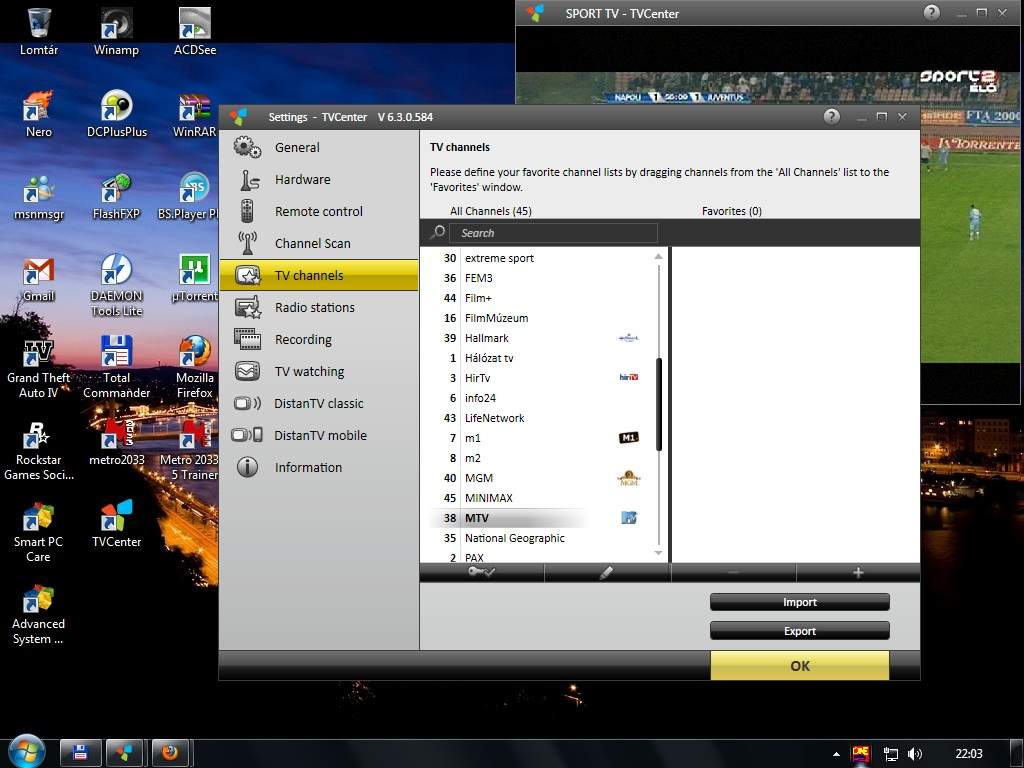
Task: Open ACDSee desktop icon
Action: (x=195, y=31)
